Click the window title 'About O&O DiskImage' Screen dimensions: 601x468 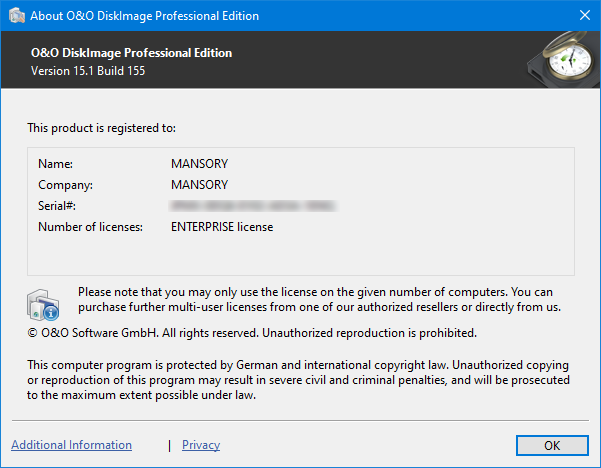[145, 16]
